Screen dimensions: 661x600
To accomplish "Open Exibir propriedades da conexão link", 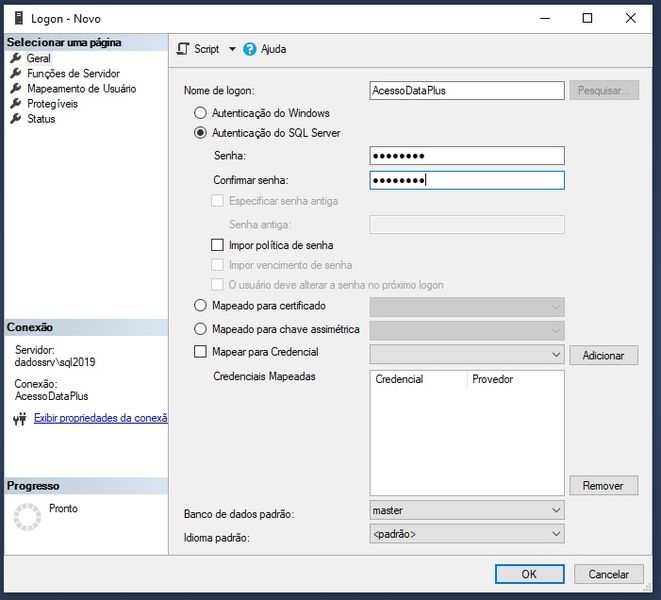I will [101, 418].
